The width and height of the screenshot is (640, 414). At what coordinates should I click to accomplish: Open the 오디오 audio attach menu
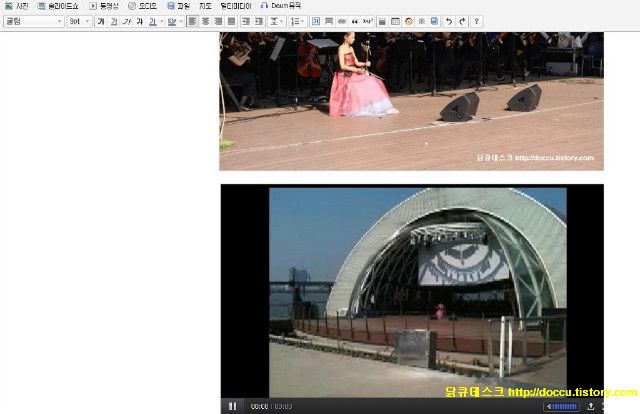(x=142, y=6)
